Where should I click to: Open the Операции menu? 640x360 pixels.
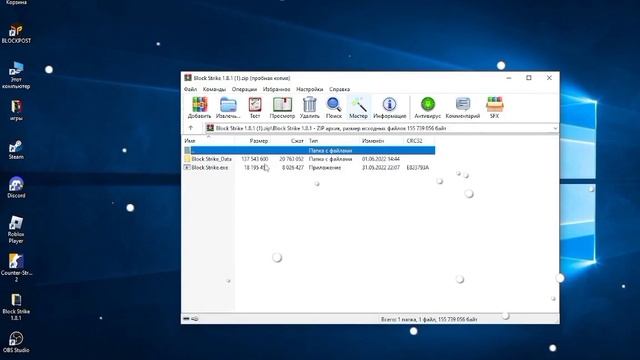[x=244, y=89]
